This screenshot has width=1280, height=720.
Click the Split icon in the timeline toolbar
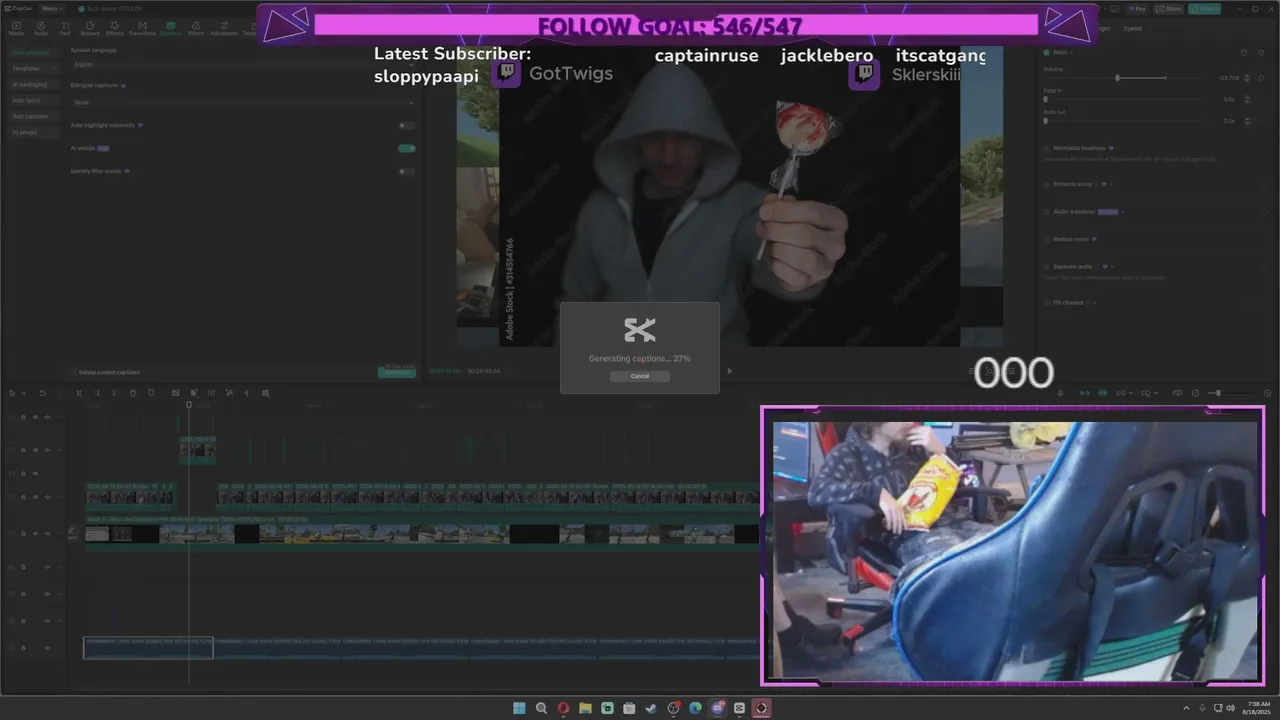79,393
